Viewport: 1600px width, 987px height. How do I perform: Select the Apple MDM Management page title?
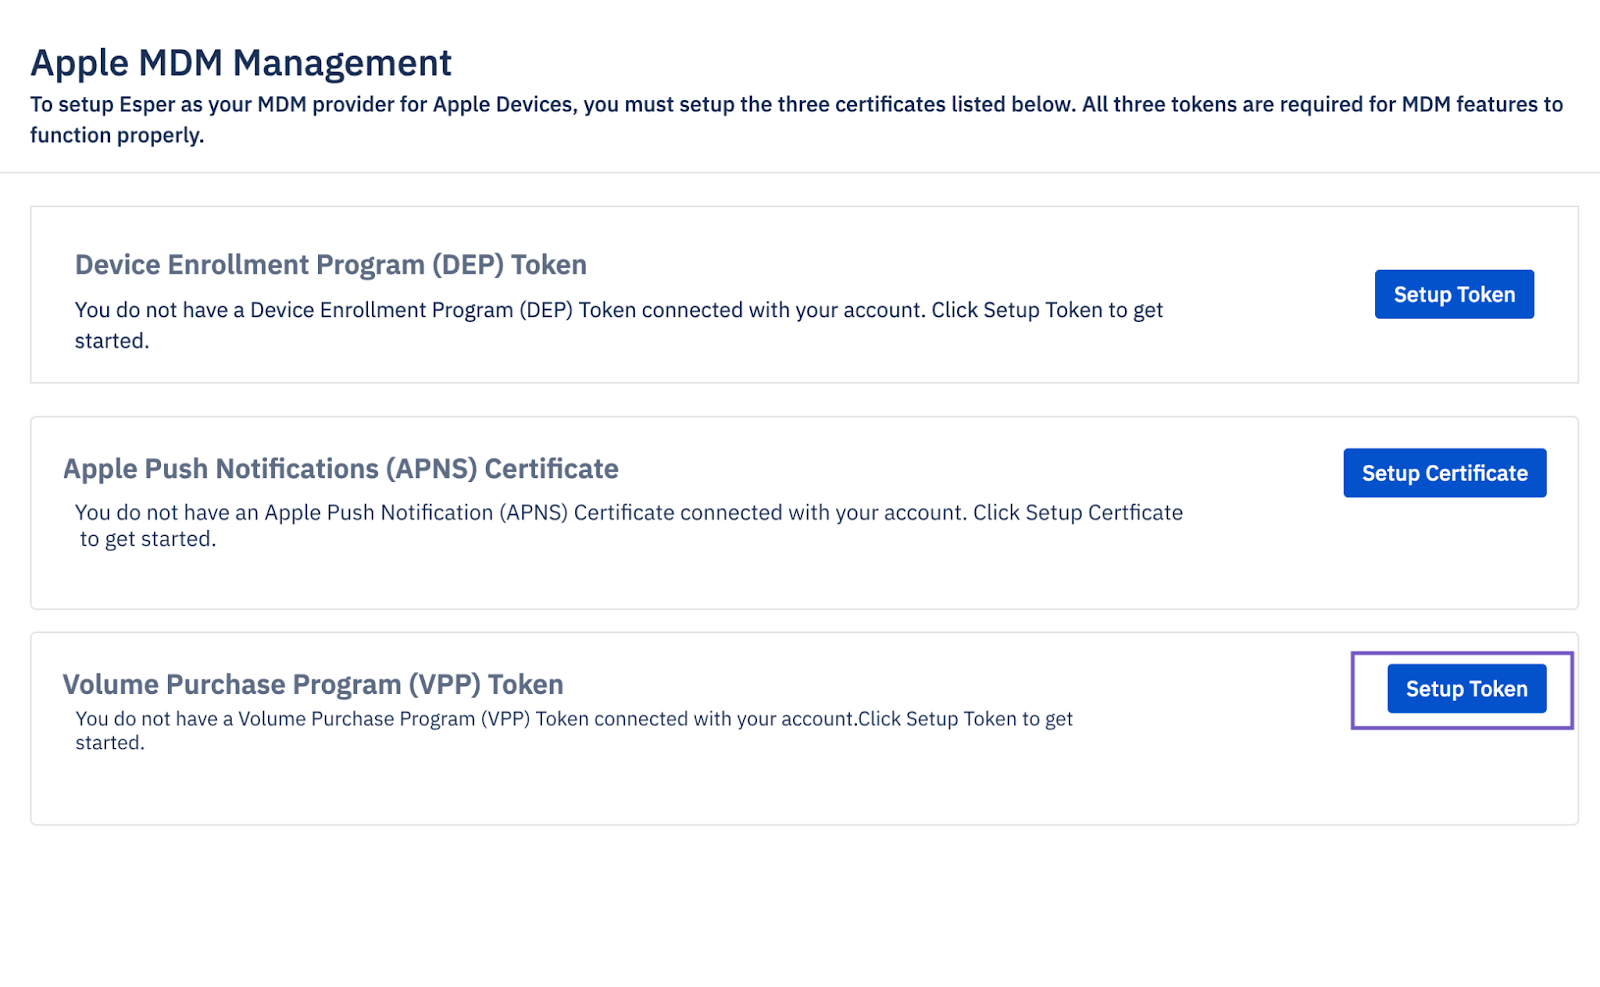240,62
